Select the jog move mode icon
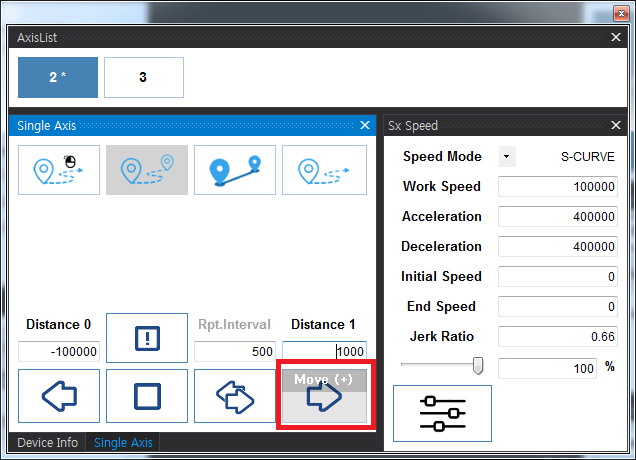Screen dimensions: 636x460 tap(59, 170)
